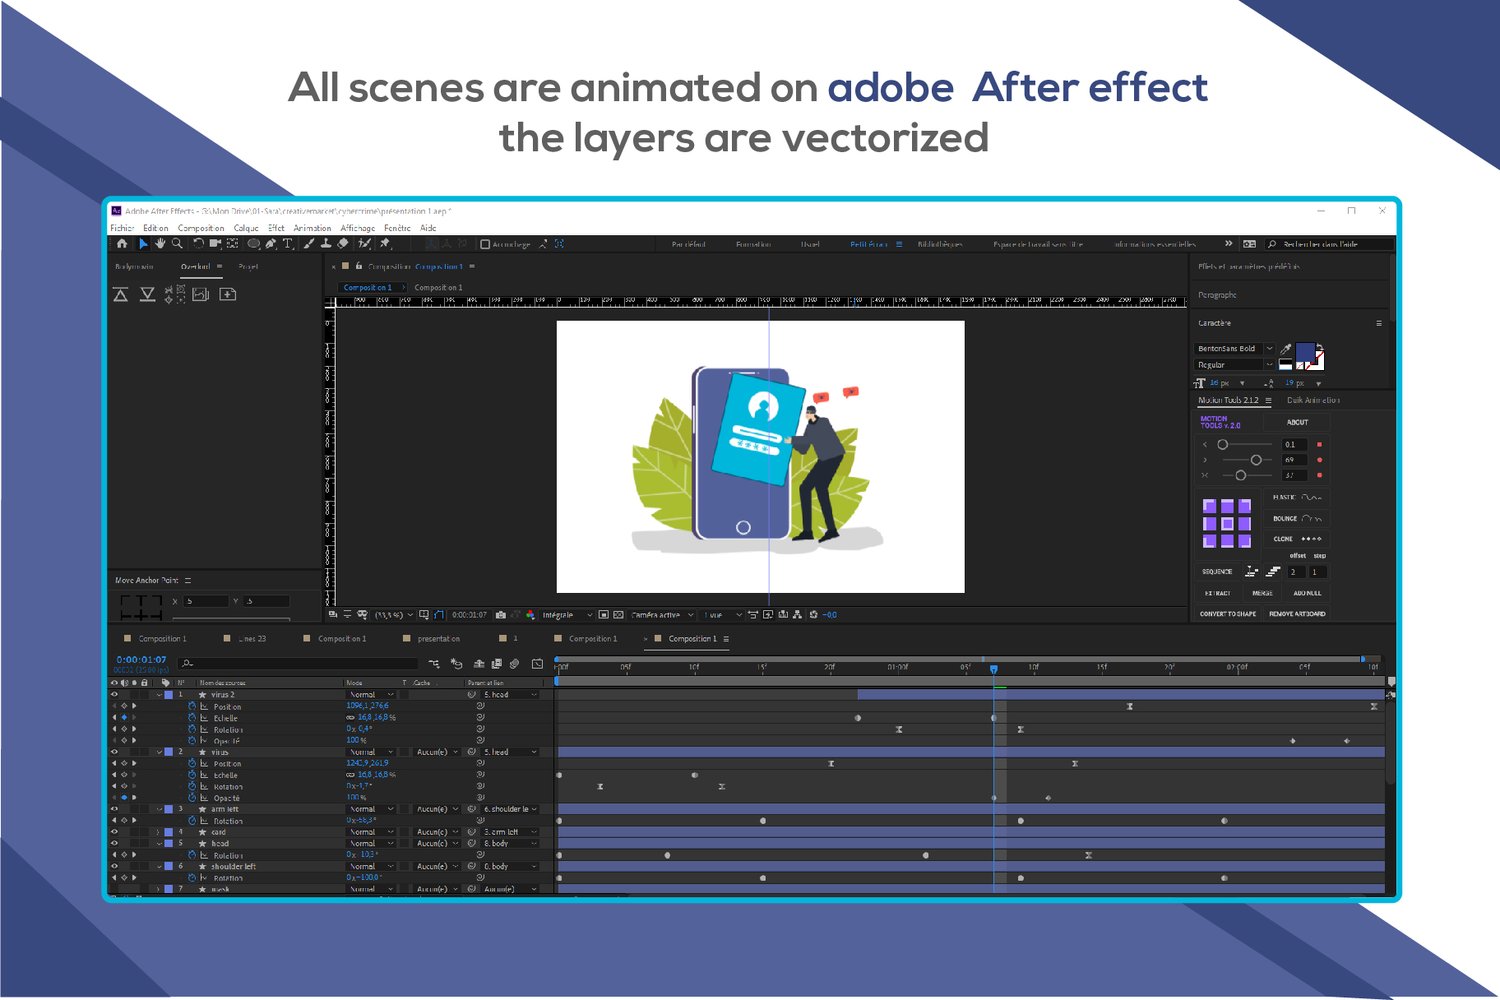Click the snapshot camera icon below viewer
This screenshot has height=1000, width=1500.
coord(501,615)
